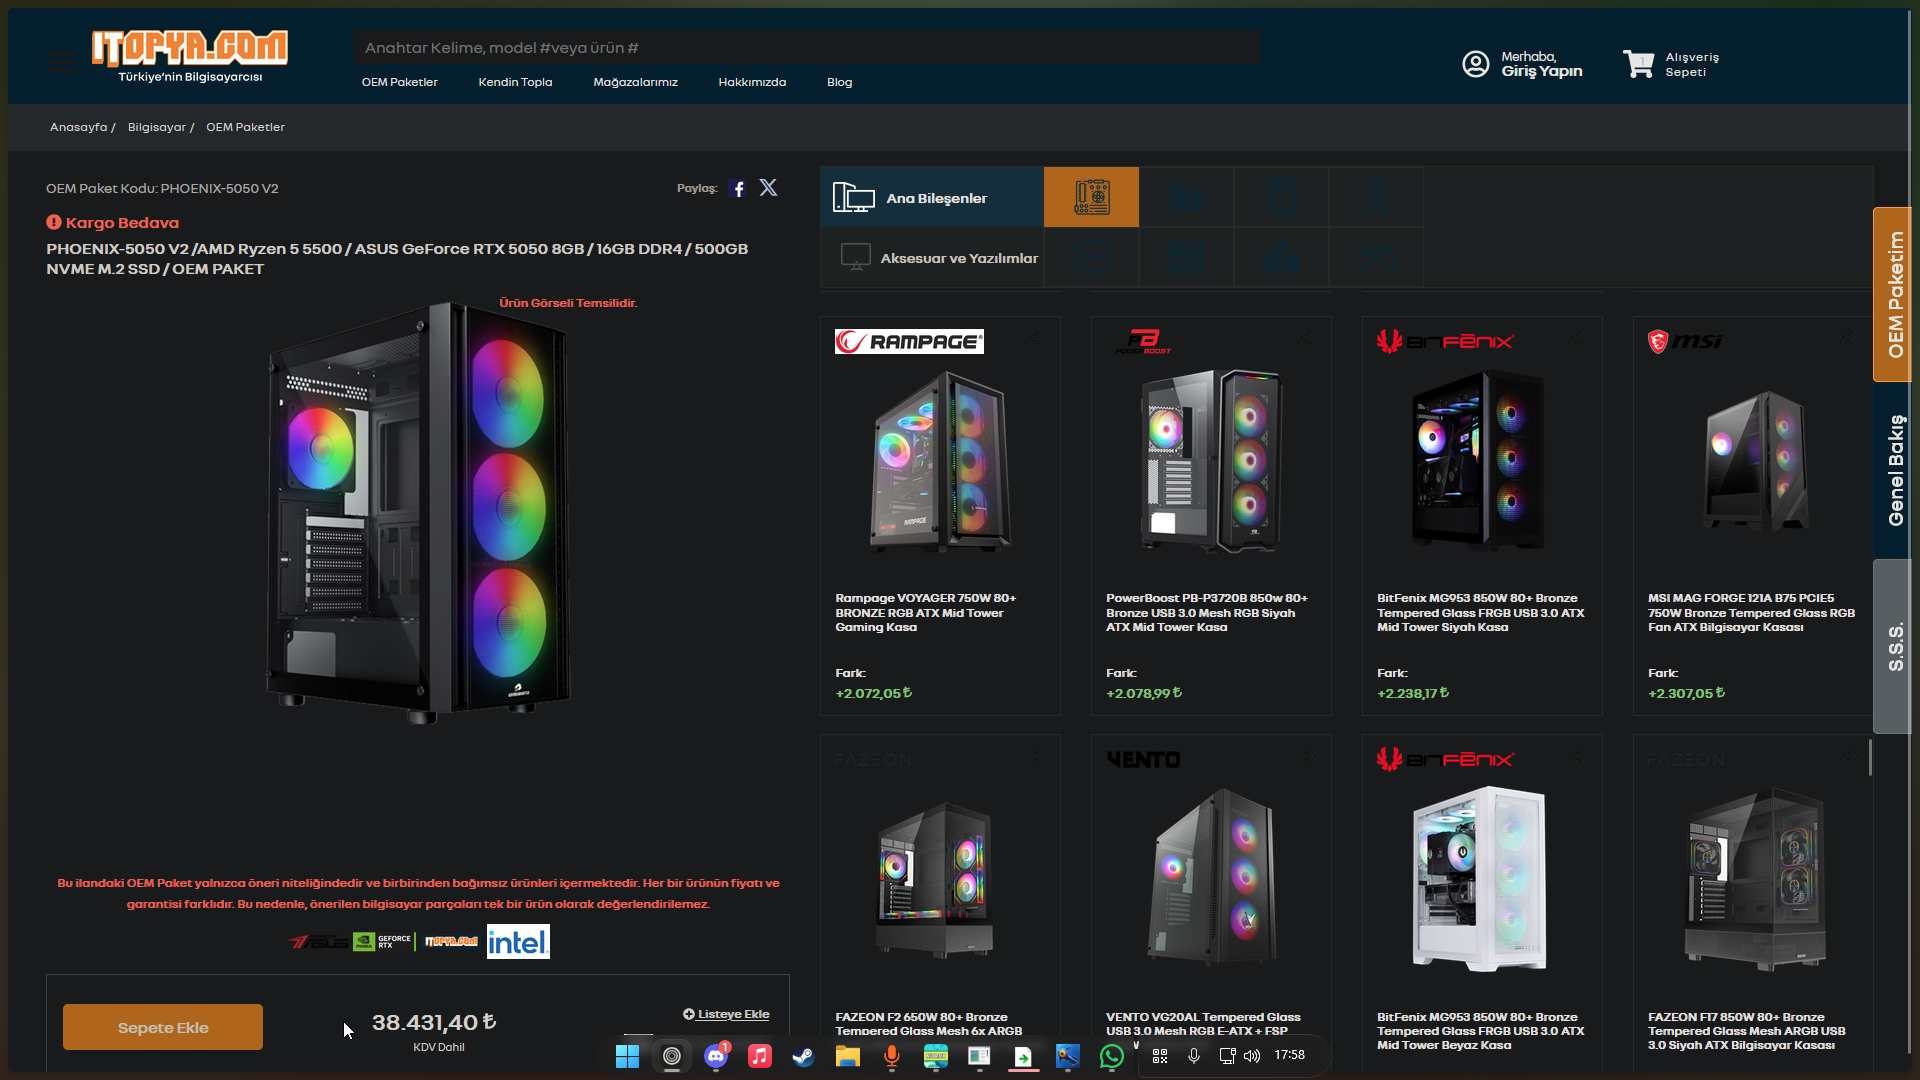Open Steam from the taskbar
The width and height of the screenshot is (1920, 1080).
(x=804, y=1056)
